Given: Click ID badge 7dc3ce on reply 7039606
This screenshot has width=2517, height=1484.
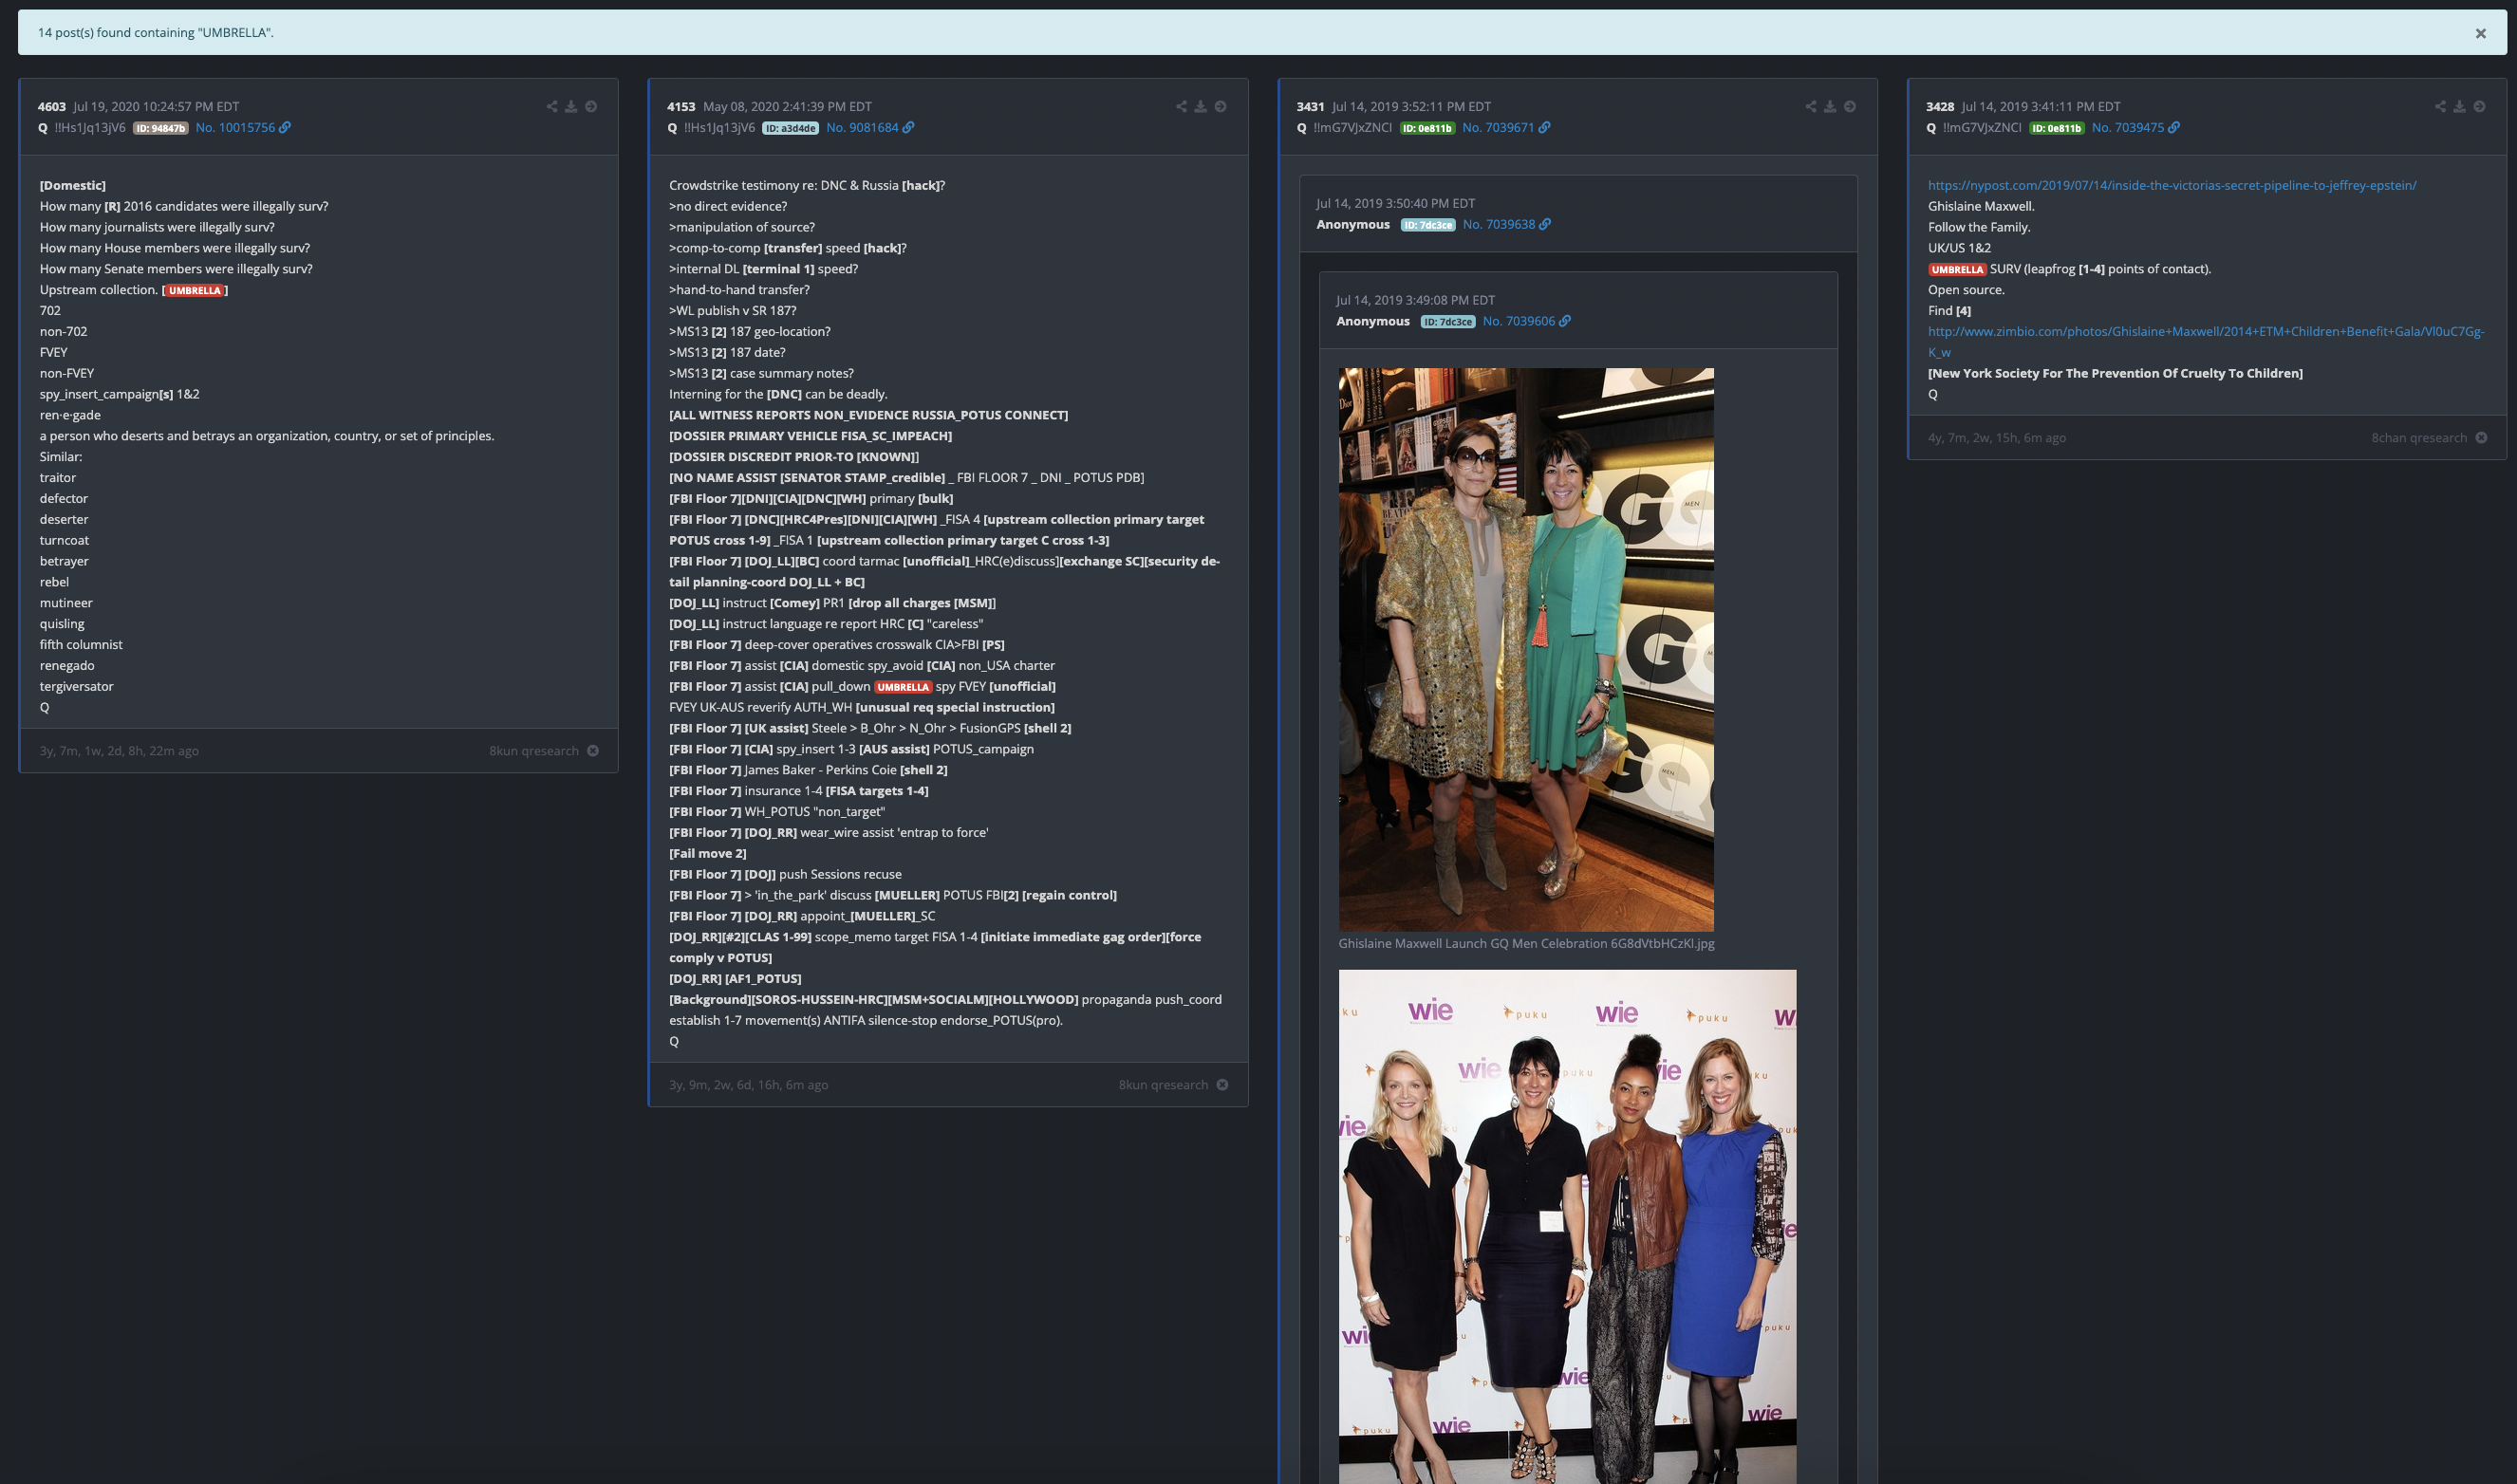Looking at the screenshot, I should click(x=1448, y=322).
